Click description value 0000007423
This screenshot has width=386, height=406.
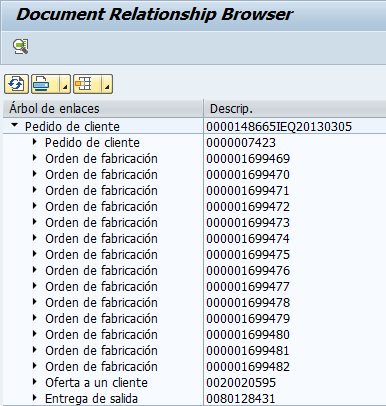point(241,143)
